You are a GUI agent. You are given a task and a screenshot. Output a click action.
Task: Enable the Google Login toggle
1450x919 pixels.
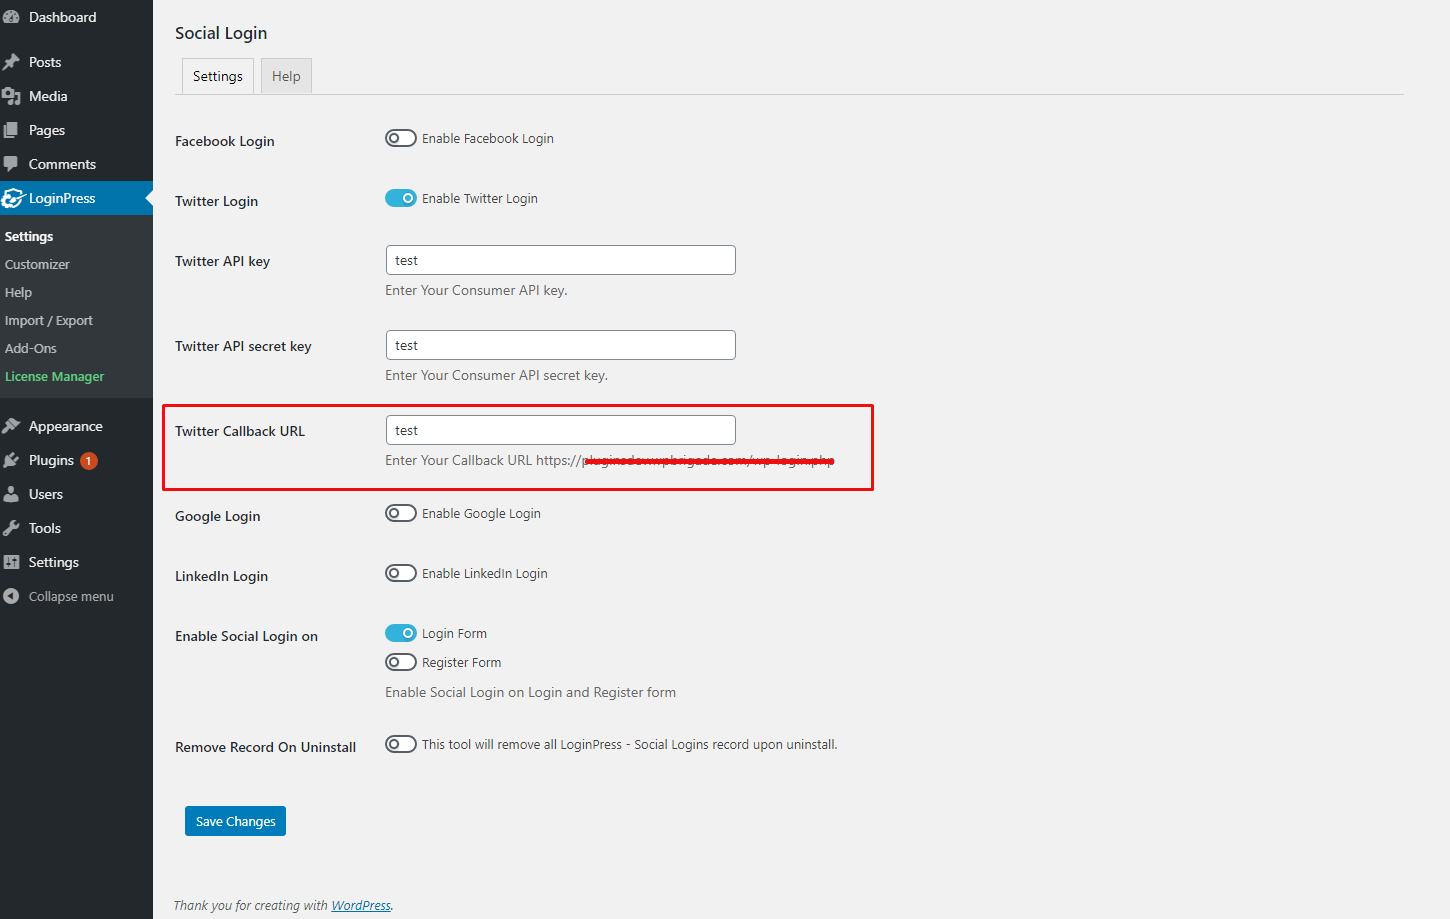401,513
